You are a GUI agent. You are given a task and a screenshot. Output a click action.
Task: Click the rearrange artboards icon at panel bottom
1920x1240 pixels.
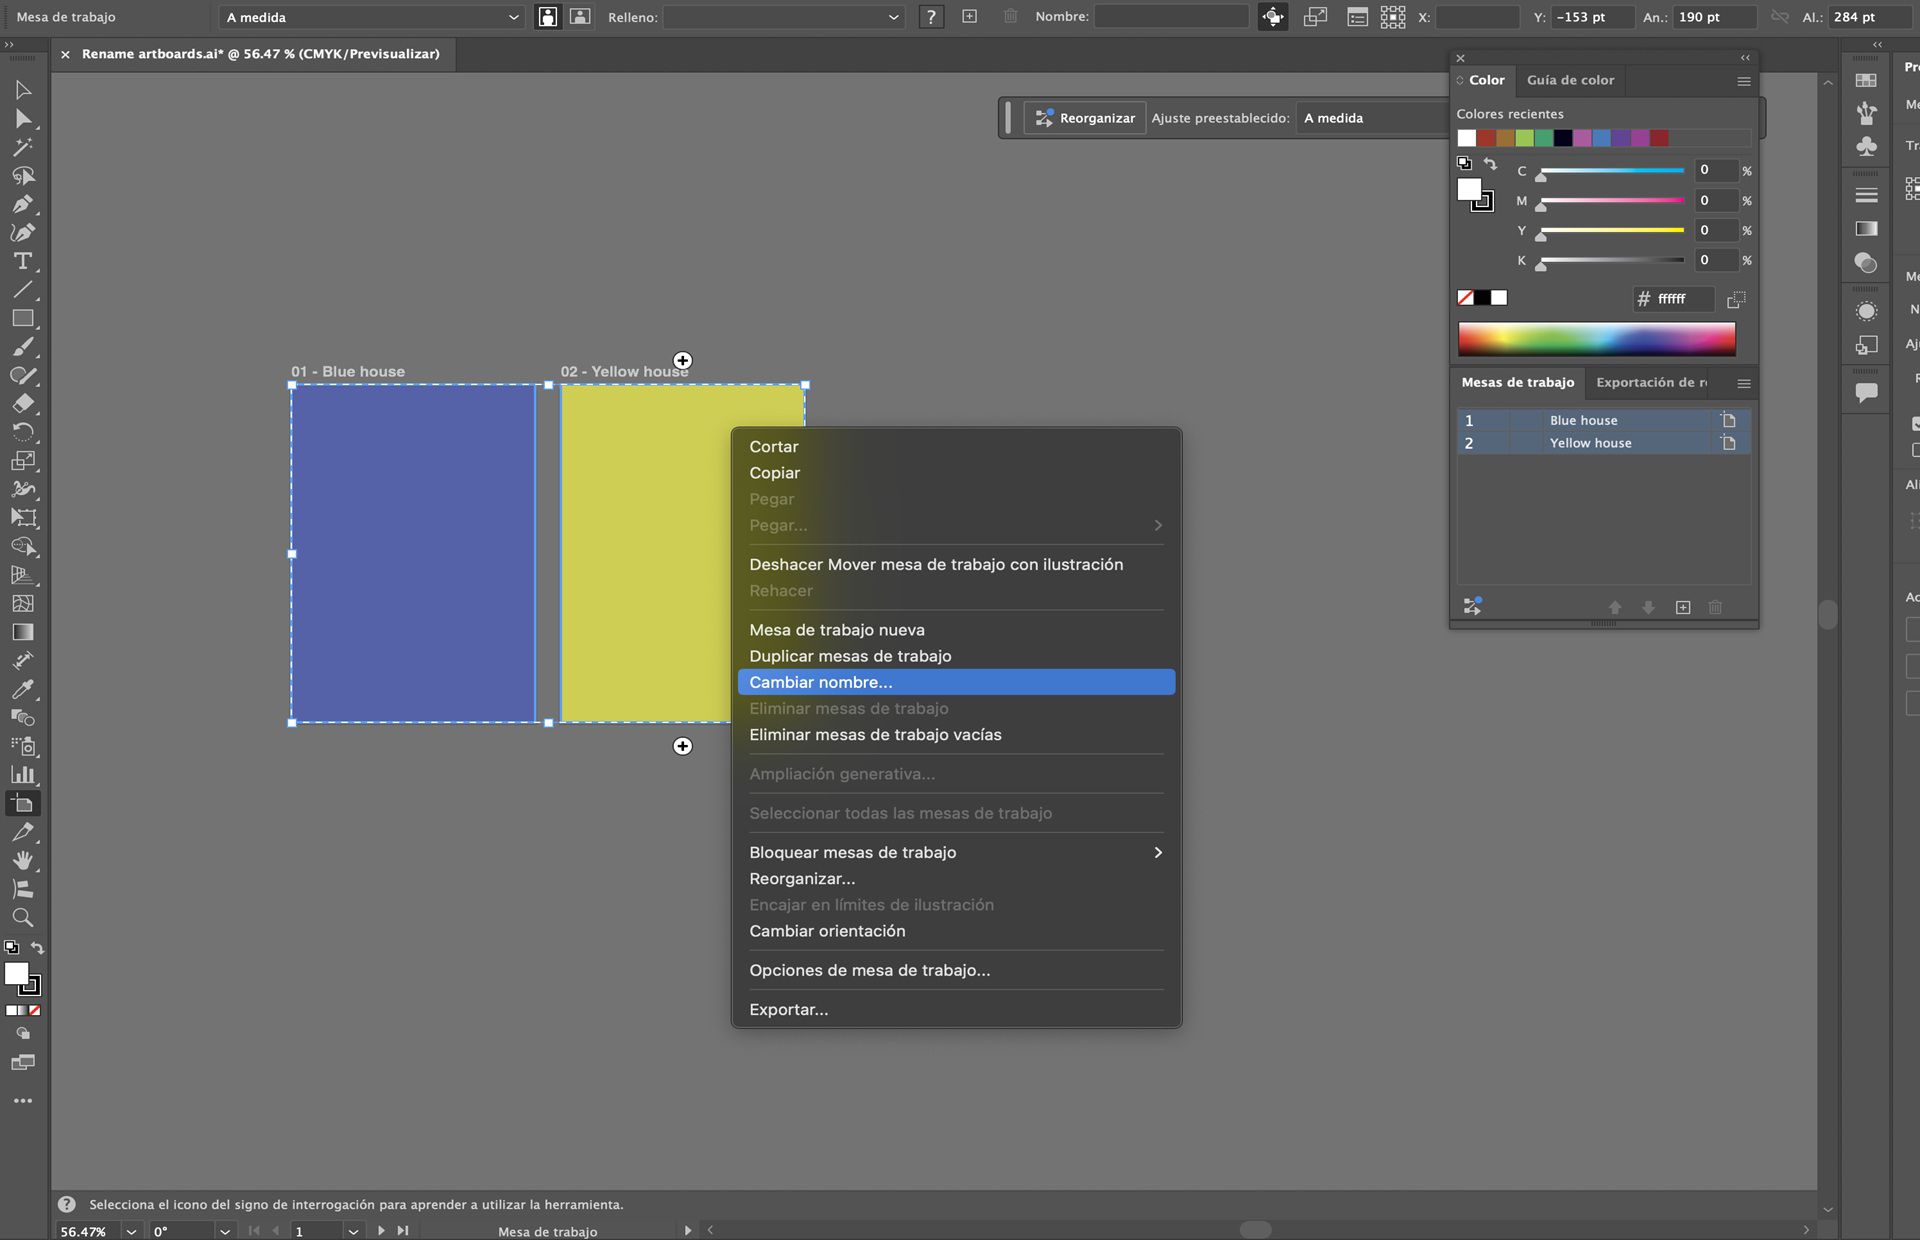click(x=1472, y=606)
